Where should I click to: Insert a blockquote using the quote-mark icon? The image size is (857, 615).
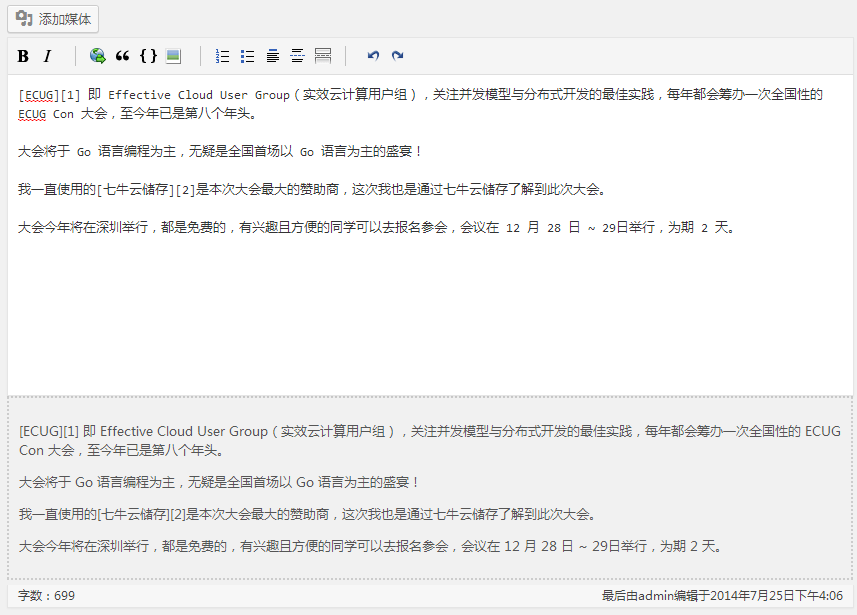coord(123,56)
